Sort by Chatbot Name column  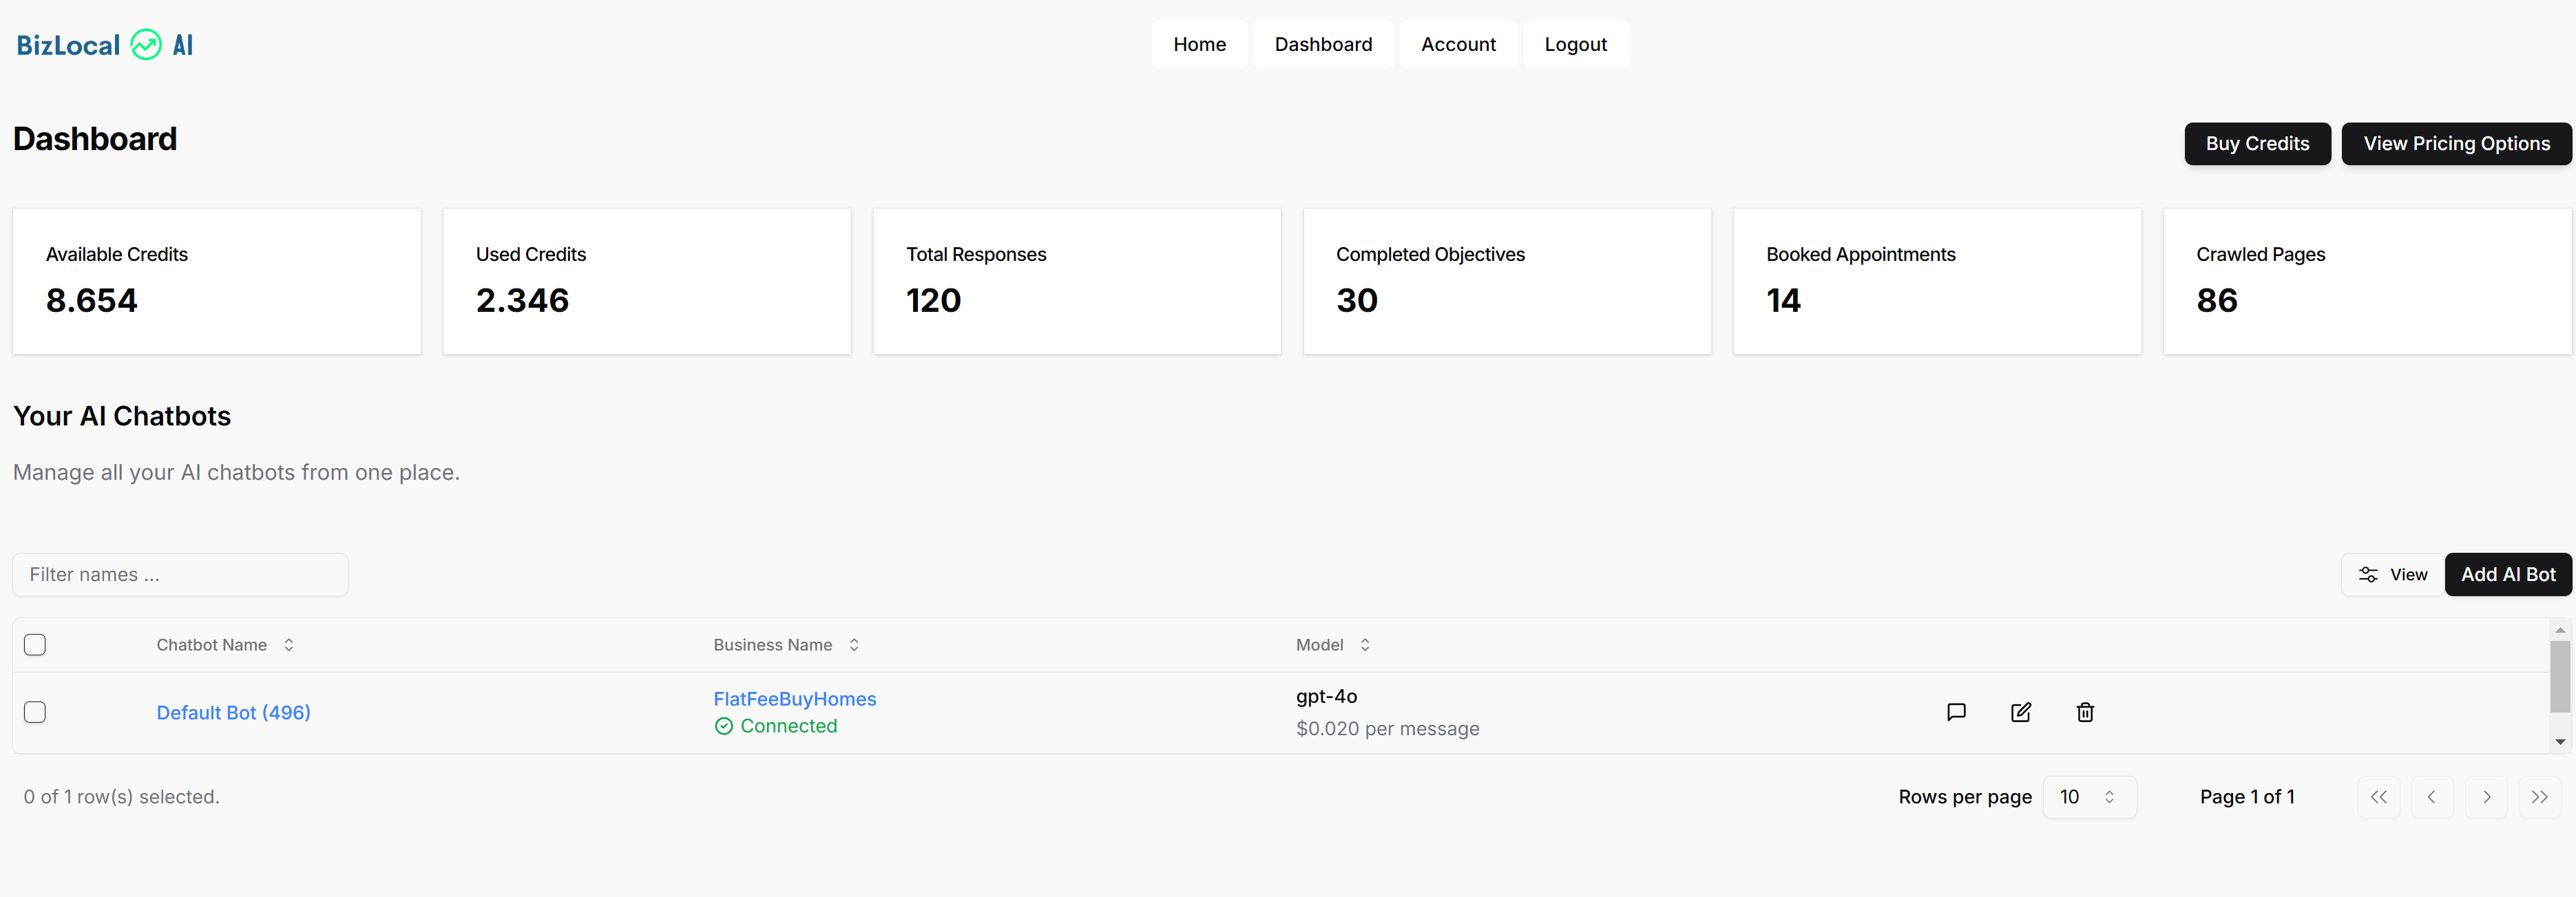pos(225,645)
